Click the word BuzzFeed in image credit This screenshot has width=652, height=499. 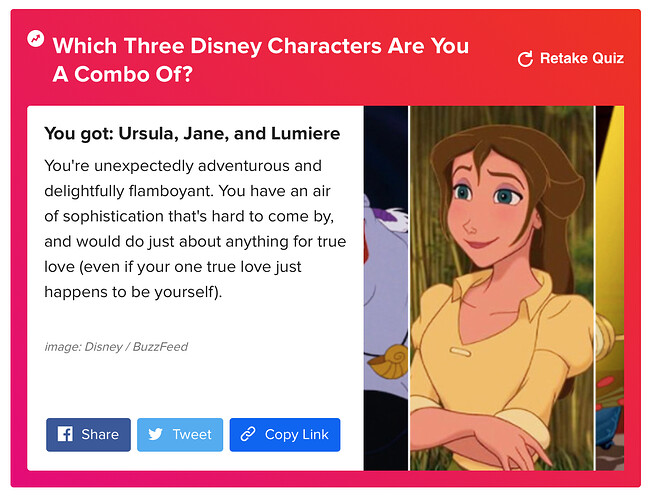click(160, 347)
